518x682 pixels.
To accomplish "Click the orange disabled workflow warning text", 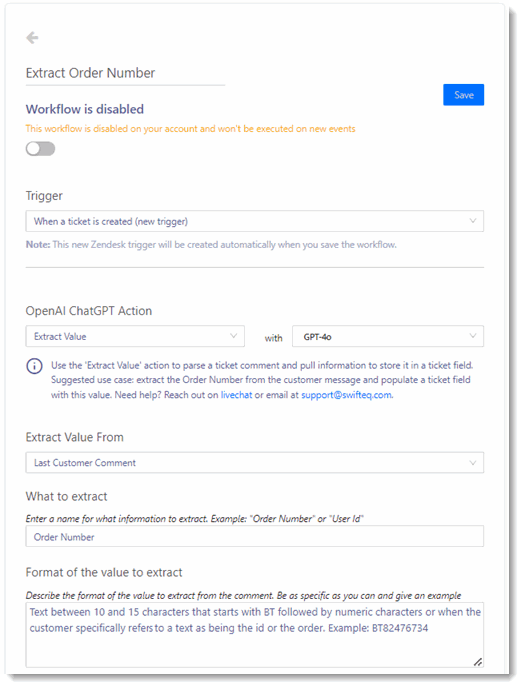I will (190, 129).
